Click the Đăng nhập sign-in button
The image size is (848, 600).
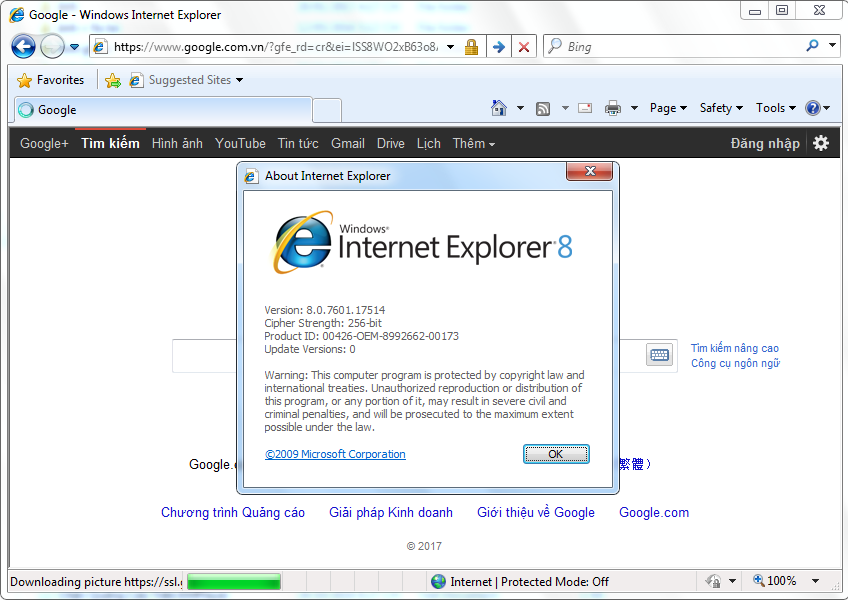(x=765, y=143)
